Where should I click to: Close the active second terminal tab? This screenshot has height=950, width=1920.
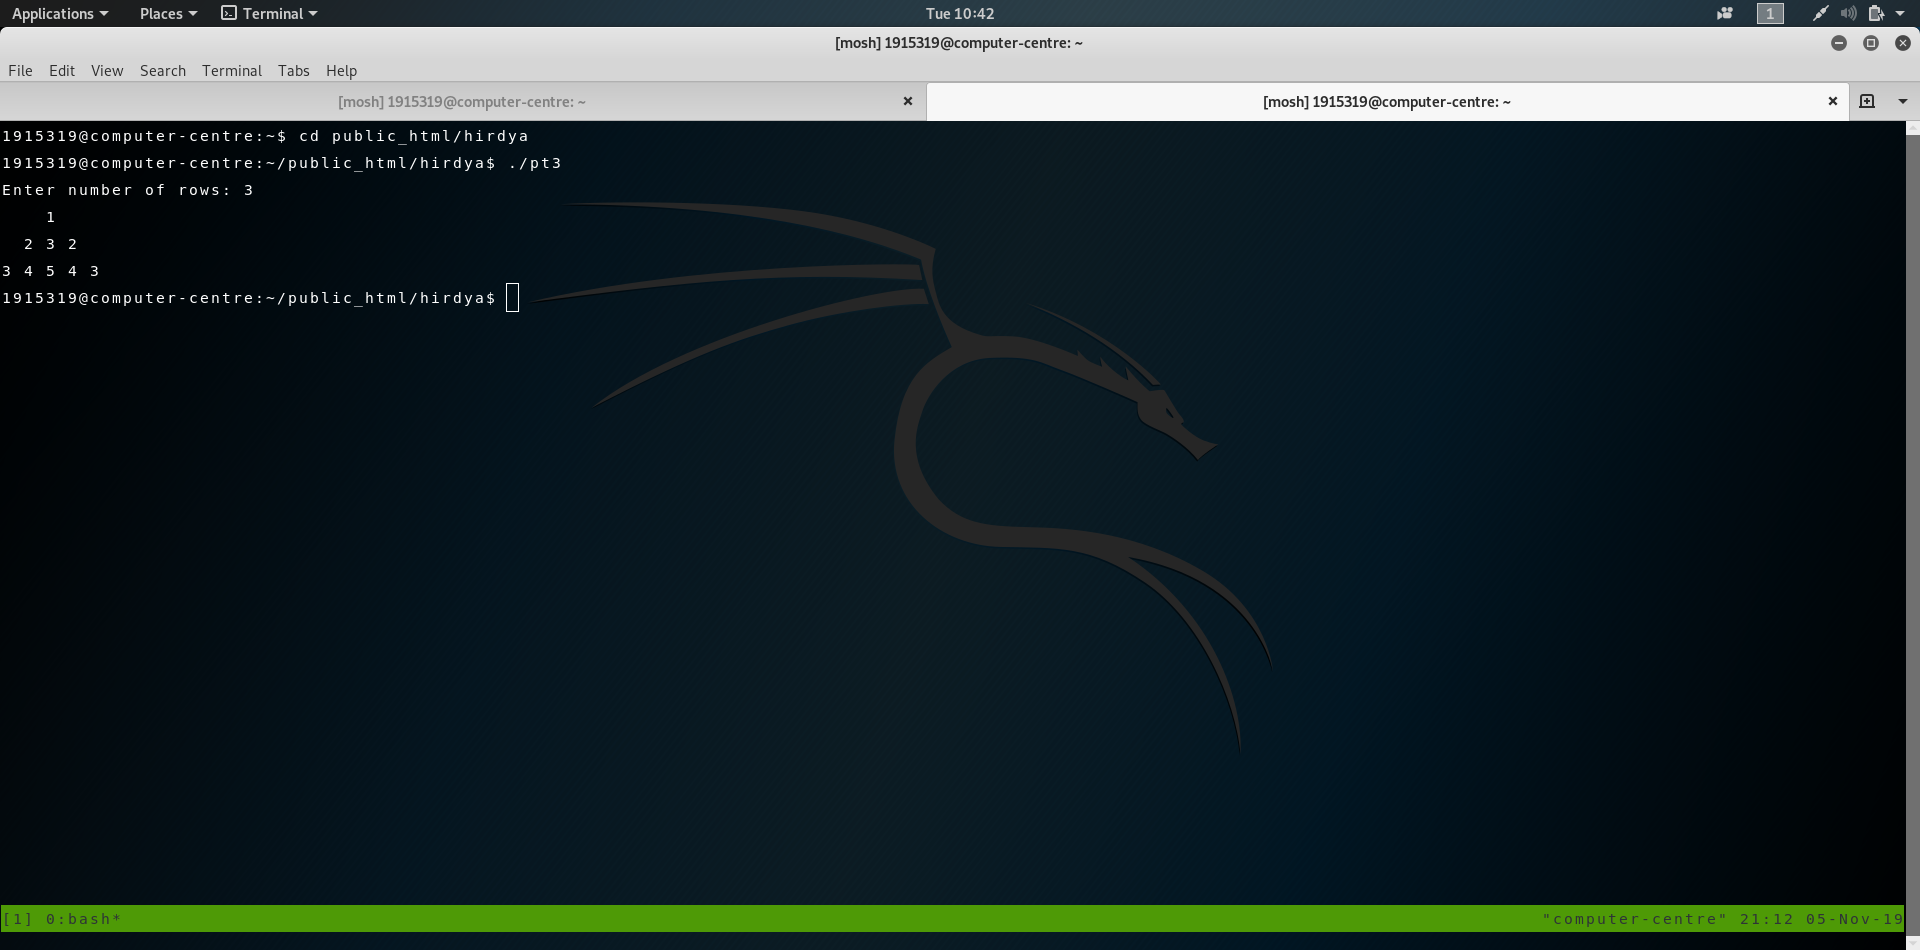click(1833, 101)
